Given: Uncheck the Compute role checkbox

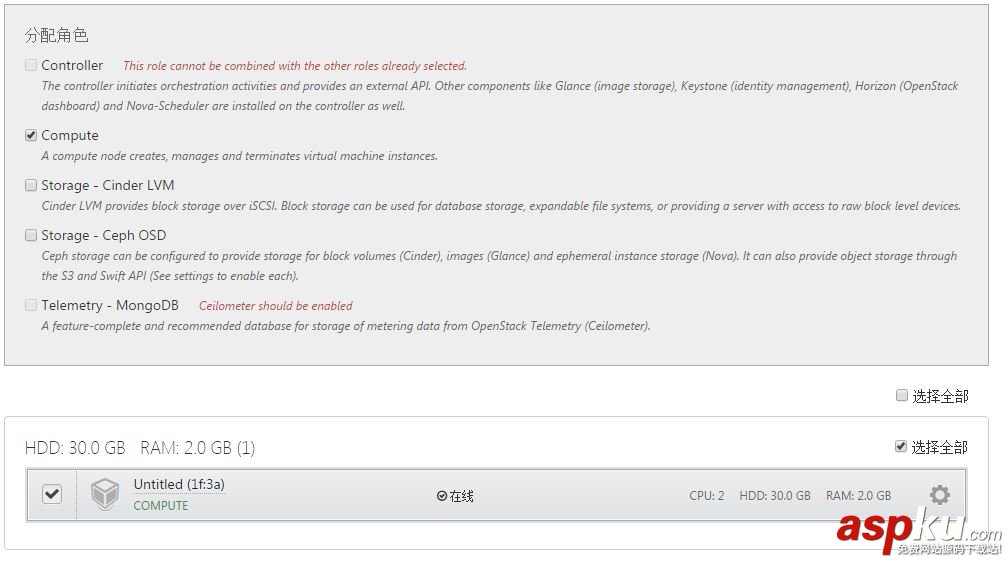Looking at the screenshot, I should pyautogui.click(x=31, y=135).
